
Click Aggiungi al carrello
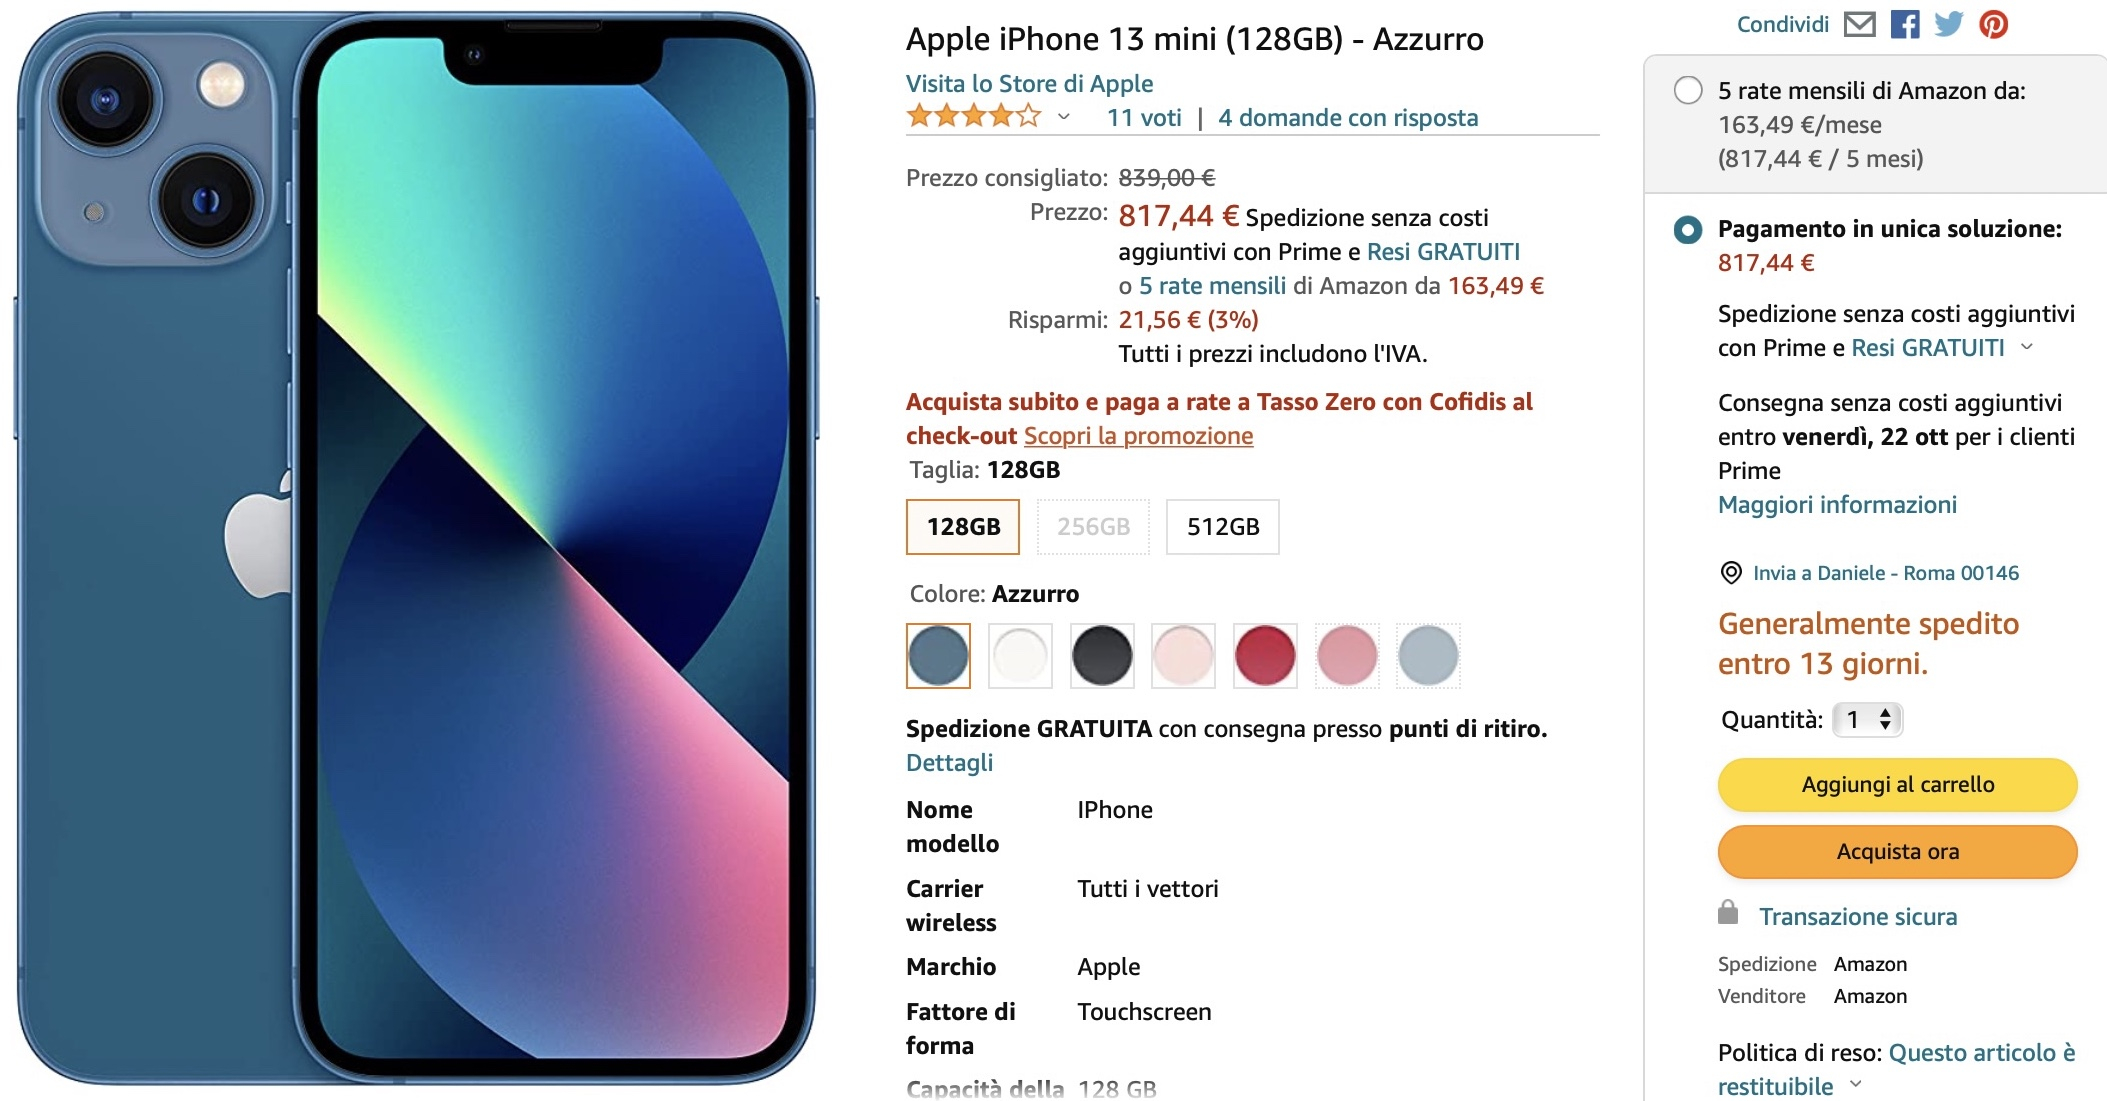pos(1897,785)
